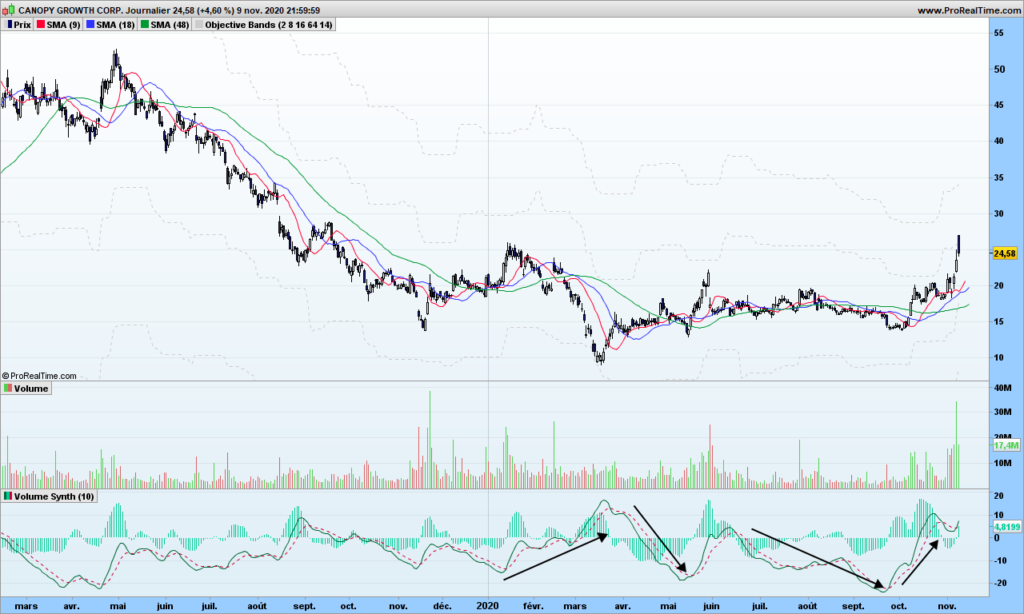Open the Objective Bands (2 8 16 64 14) legend
Image resolution: width=1024 pixels, height=614 pixels.
click(263, 25)
